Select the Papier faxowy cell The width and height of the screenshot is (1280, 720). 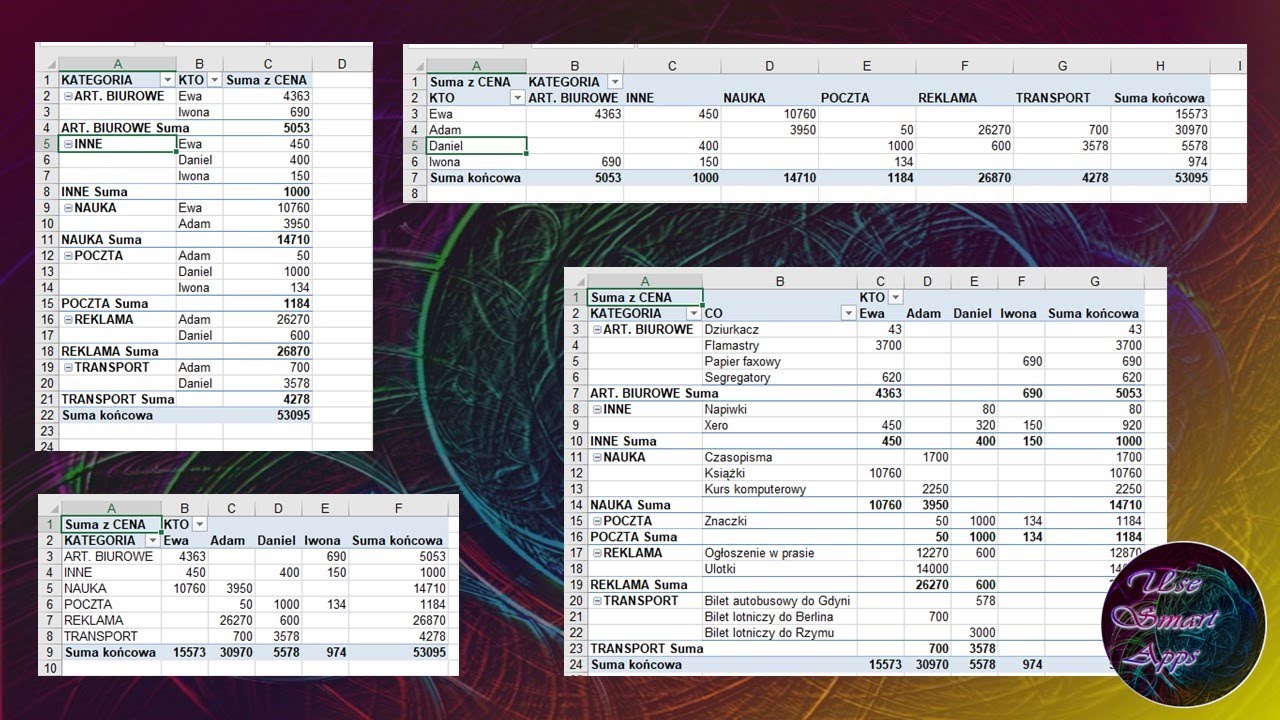[x=780, y=362]
